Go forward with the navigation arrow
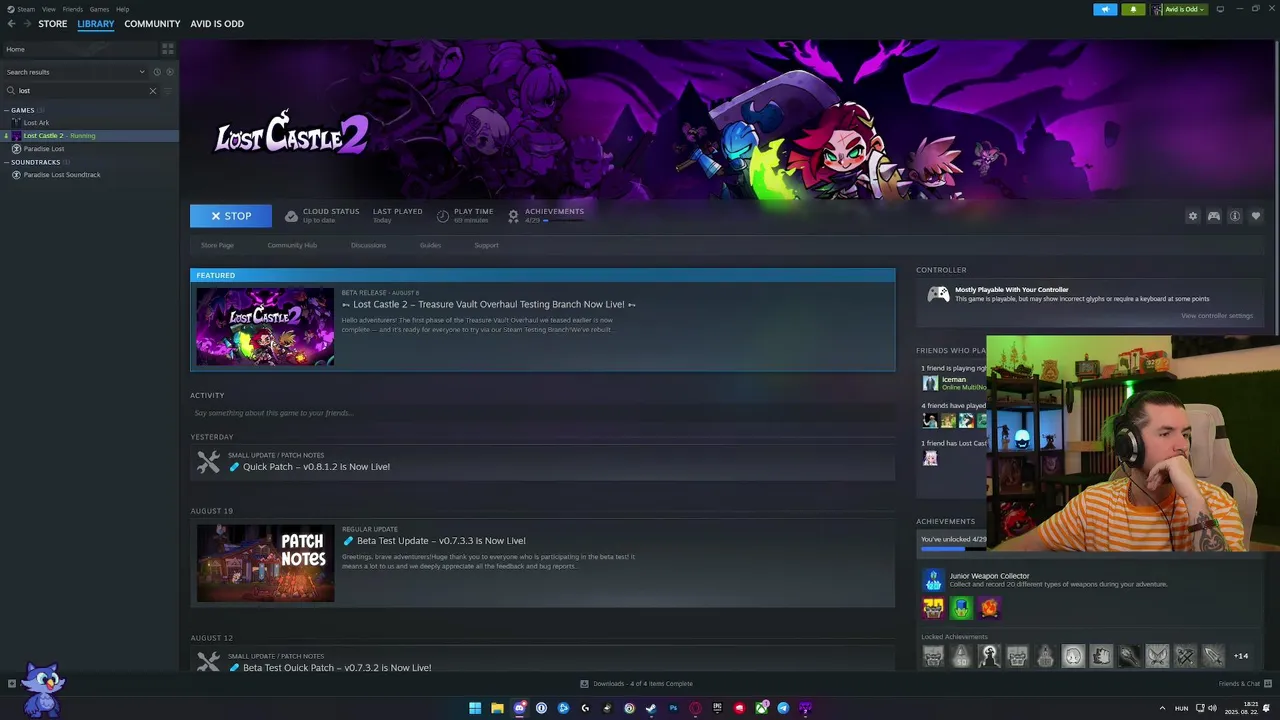Image resolution: width=1280 pixels, height=720 pixels. pyautogui.click(x=27, y=23)
